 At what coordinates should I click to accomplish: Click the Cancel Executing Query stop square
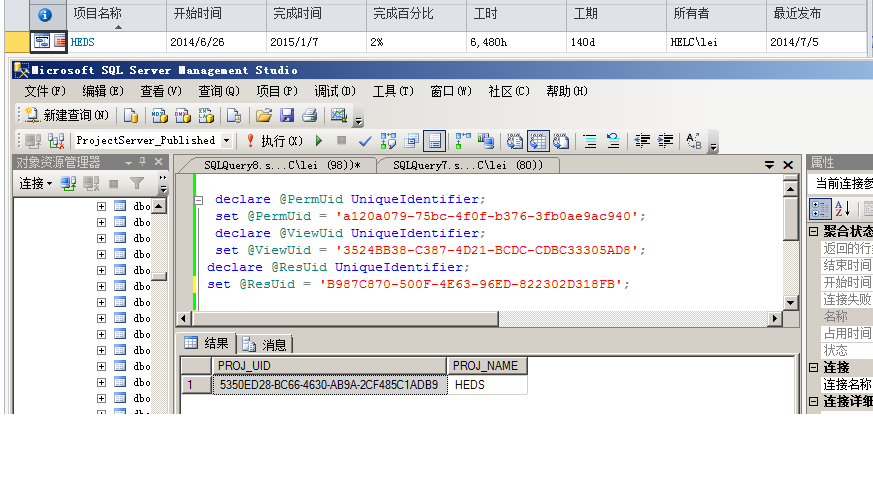341,141
